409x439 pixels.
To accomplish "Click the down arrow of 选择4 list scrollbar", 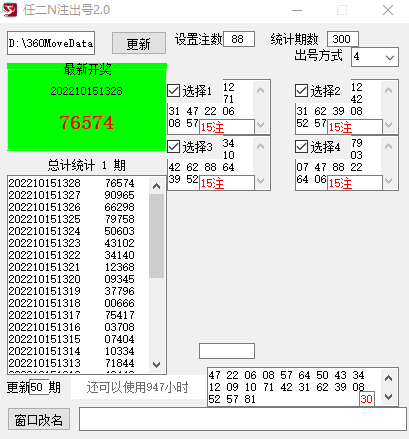I will (x=388, y=181).
